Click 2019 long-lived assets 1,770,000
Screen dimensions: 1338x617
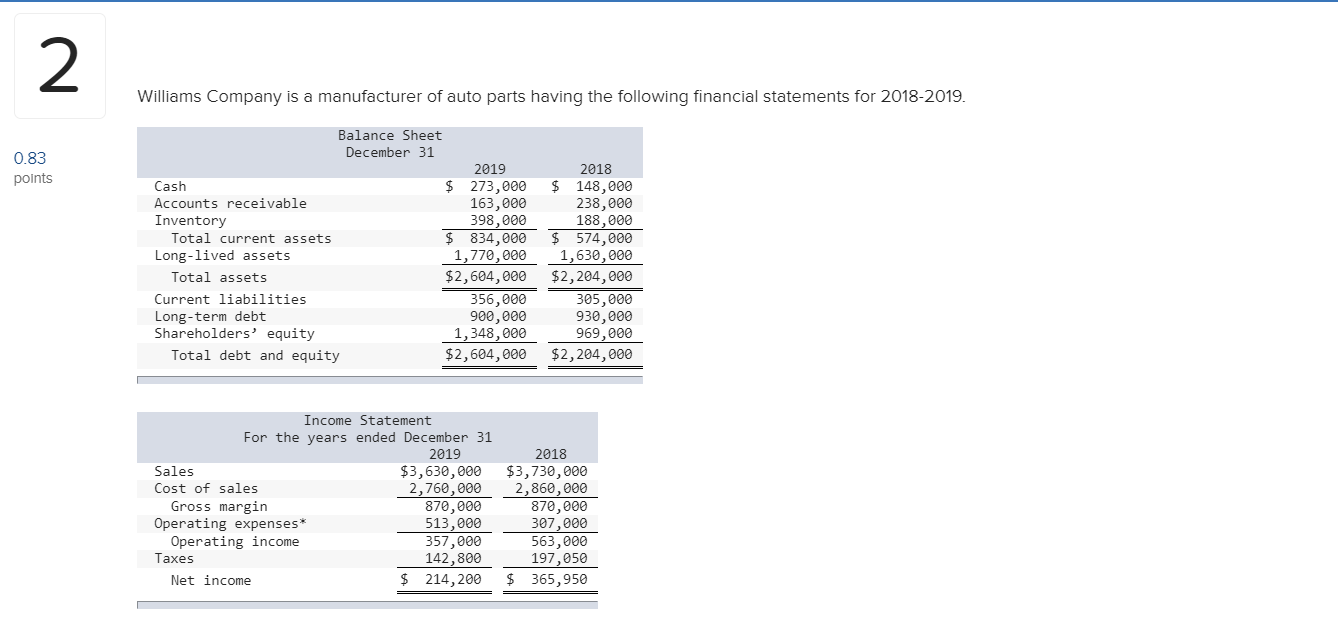490,255
